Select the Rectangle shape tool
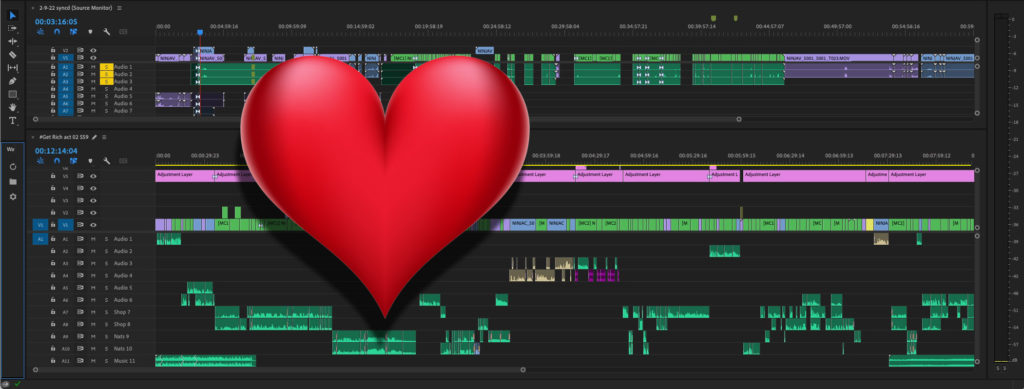 pyautogui.click(x=12, y=94)
